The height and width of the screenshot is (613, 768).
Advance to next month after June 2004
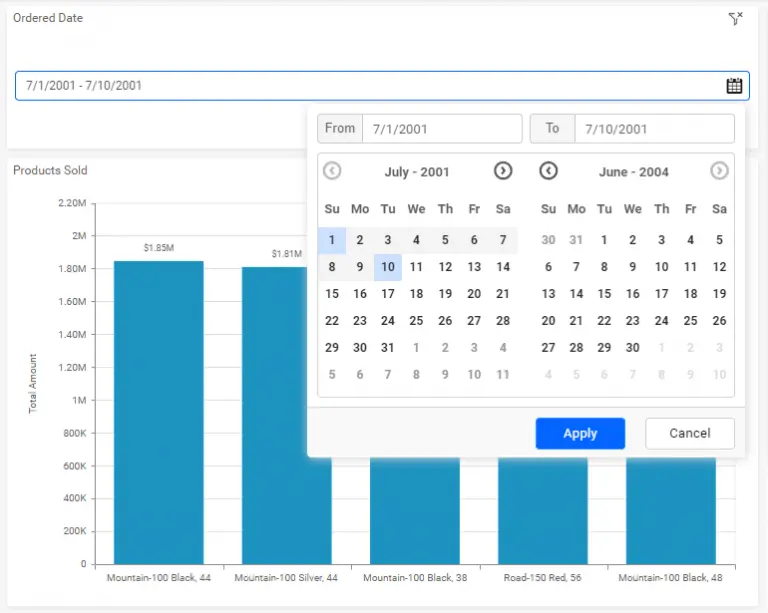pyautogui.click(x=719, y=171)
